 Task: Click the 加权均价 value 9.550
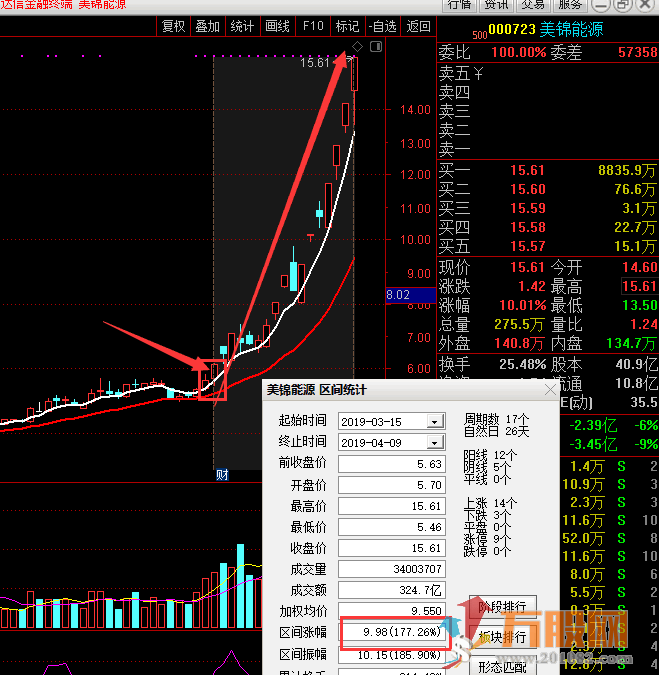[x=392, y=611]
